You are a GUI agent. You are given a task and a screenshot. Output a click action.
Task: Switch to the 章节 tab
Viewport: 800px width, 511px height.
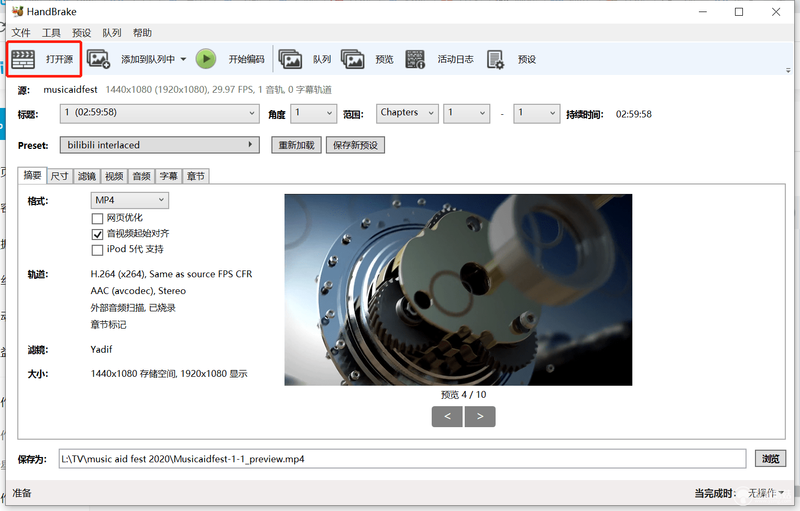(195, 176)
